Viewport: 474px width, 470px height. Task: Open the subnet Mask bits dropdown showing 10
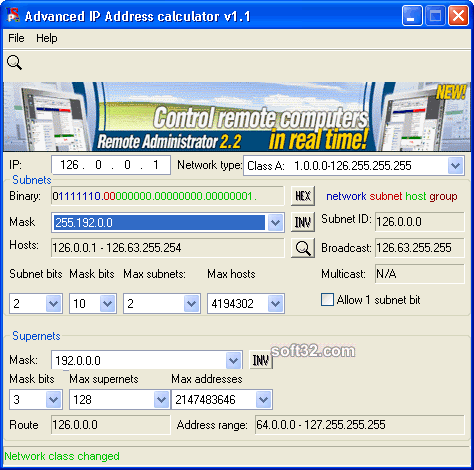(x=107, y=304)
